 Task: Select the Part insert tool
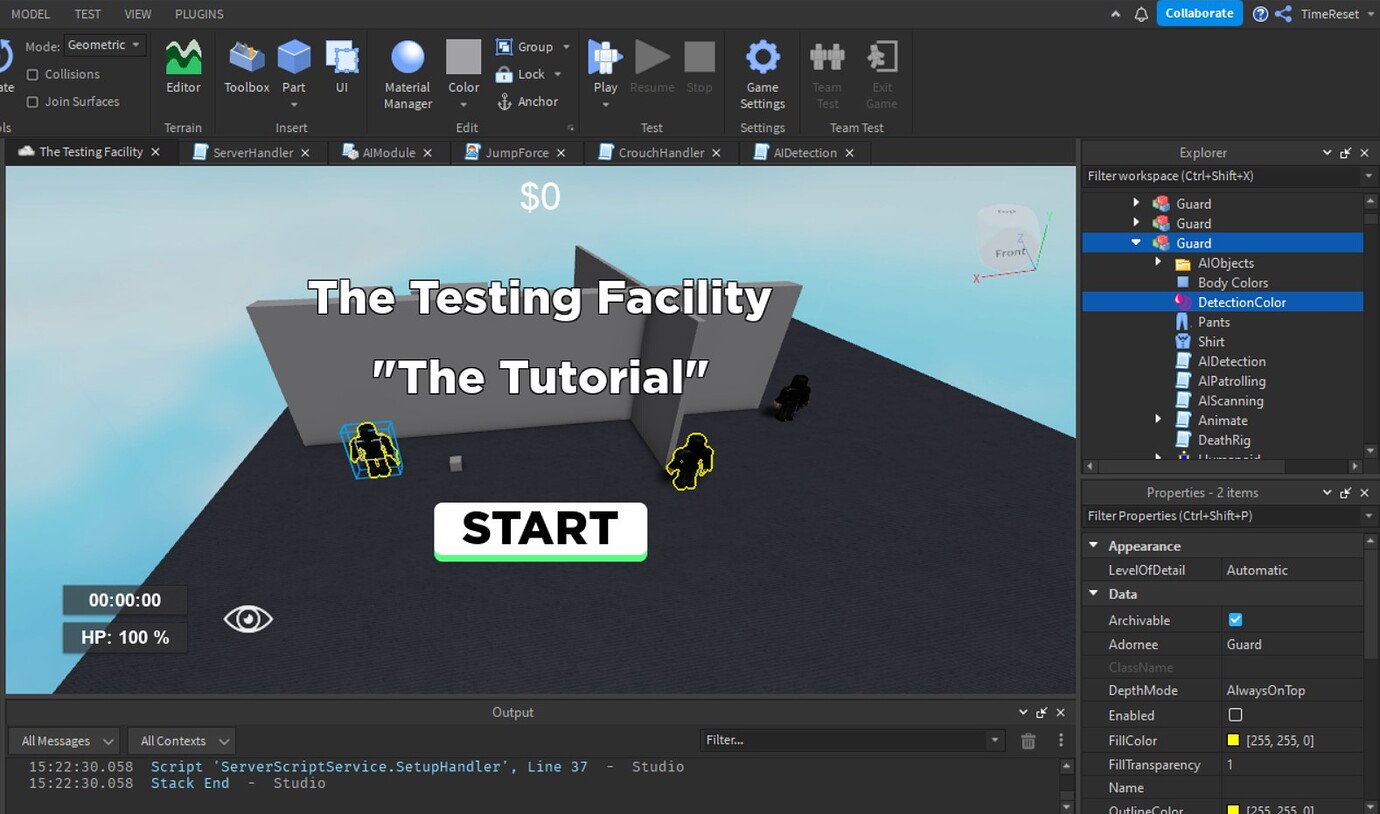[293, 60]
